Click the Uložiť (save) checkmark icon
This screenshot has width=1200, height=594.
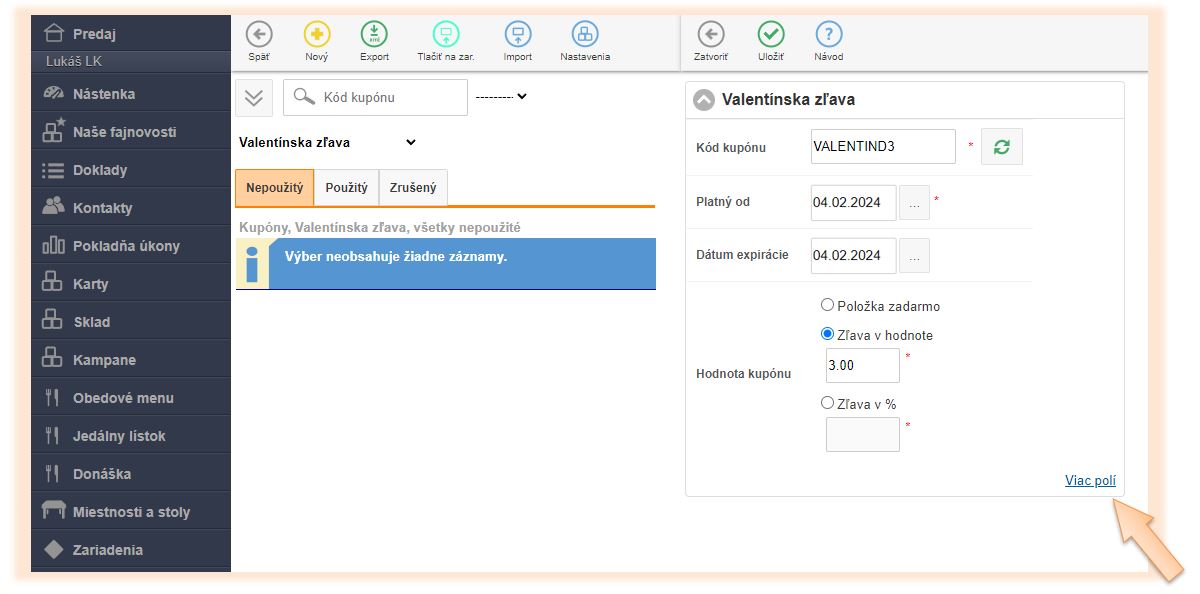[770, 35]
